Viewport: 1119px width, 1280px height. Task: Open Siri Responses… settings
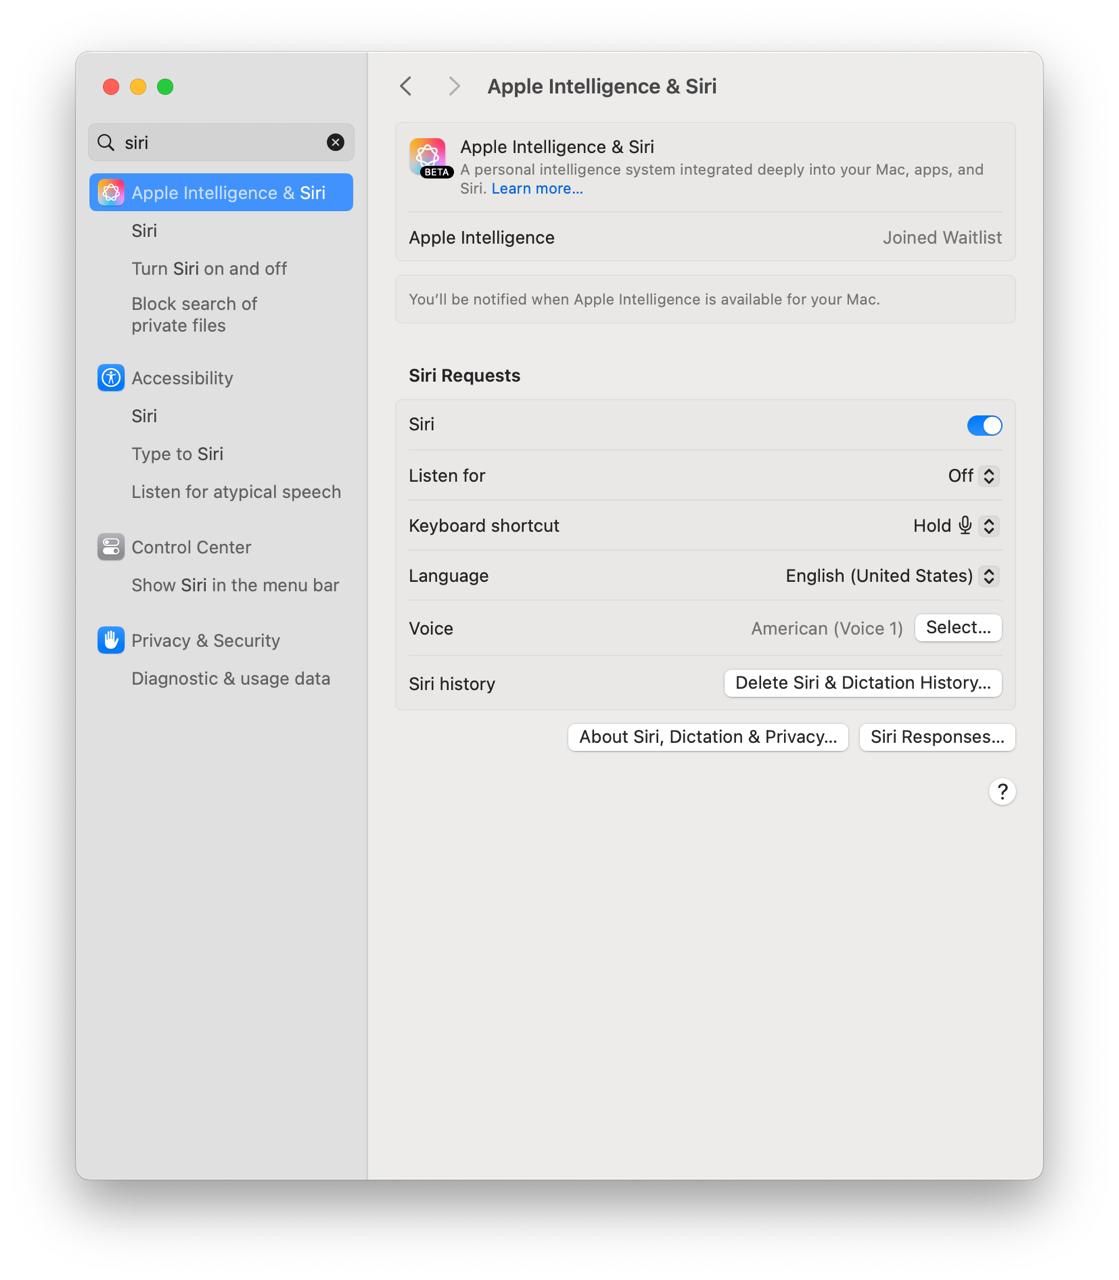[937, 737]
